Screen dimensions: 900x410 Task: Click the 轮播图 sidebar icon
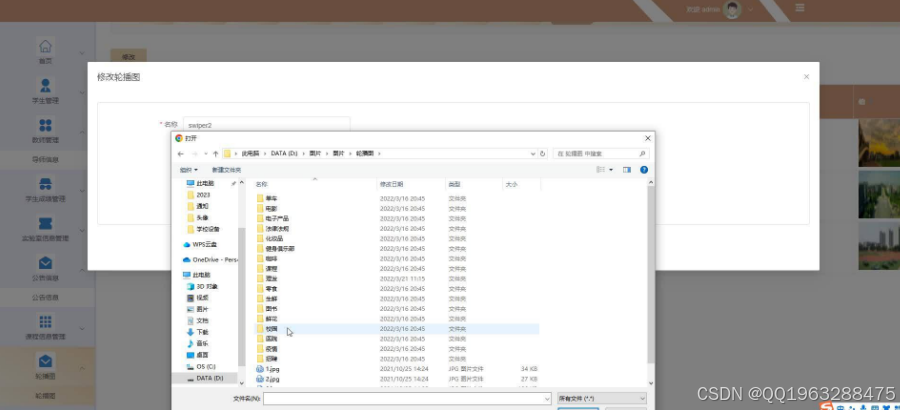tap(45, 361)
